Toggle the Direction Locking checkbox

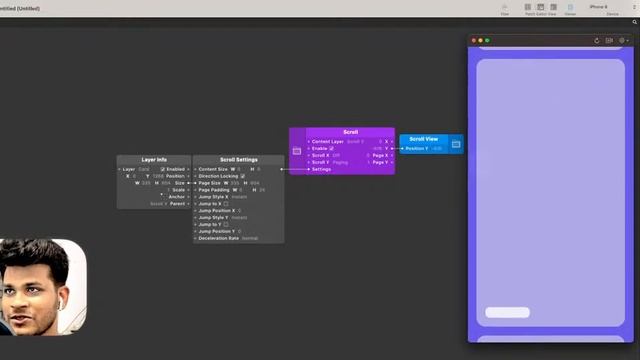242,176
